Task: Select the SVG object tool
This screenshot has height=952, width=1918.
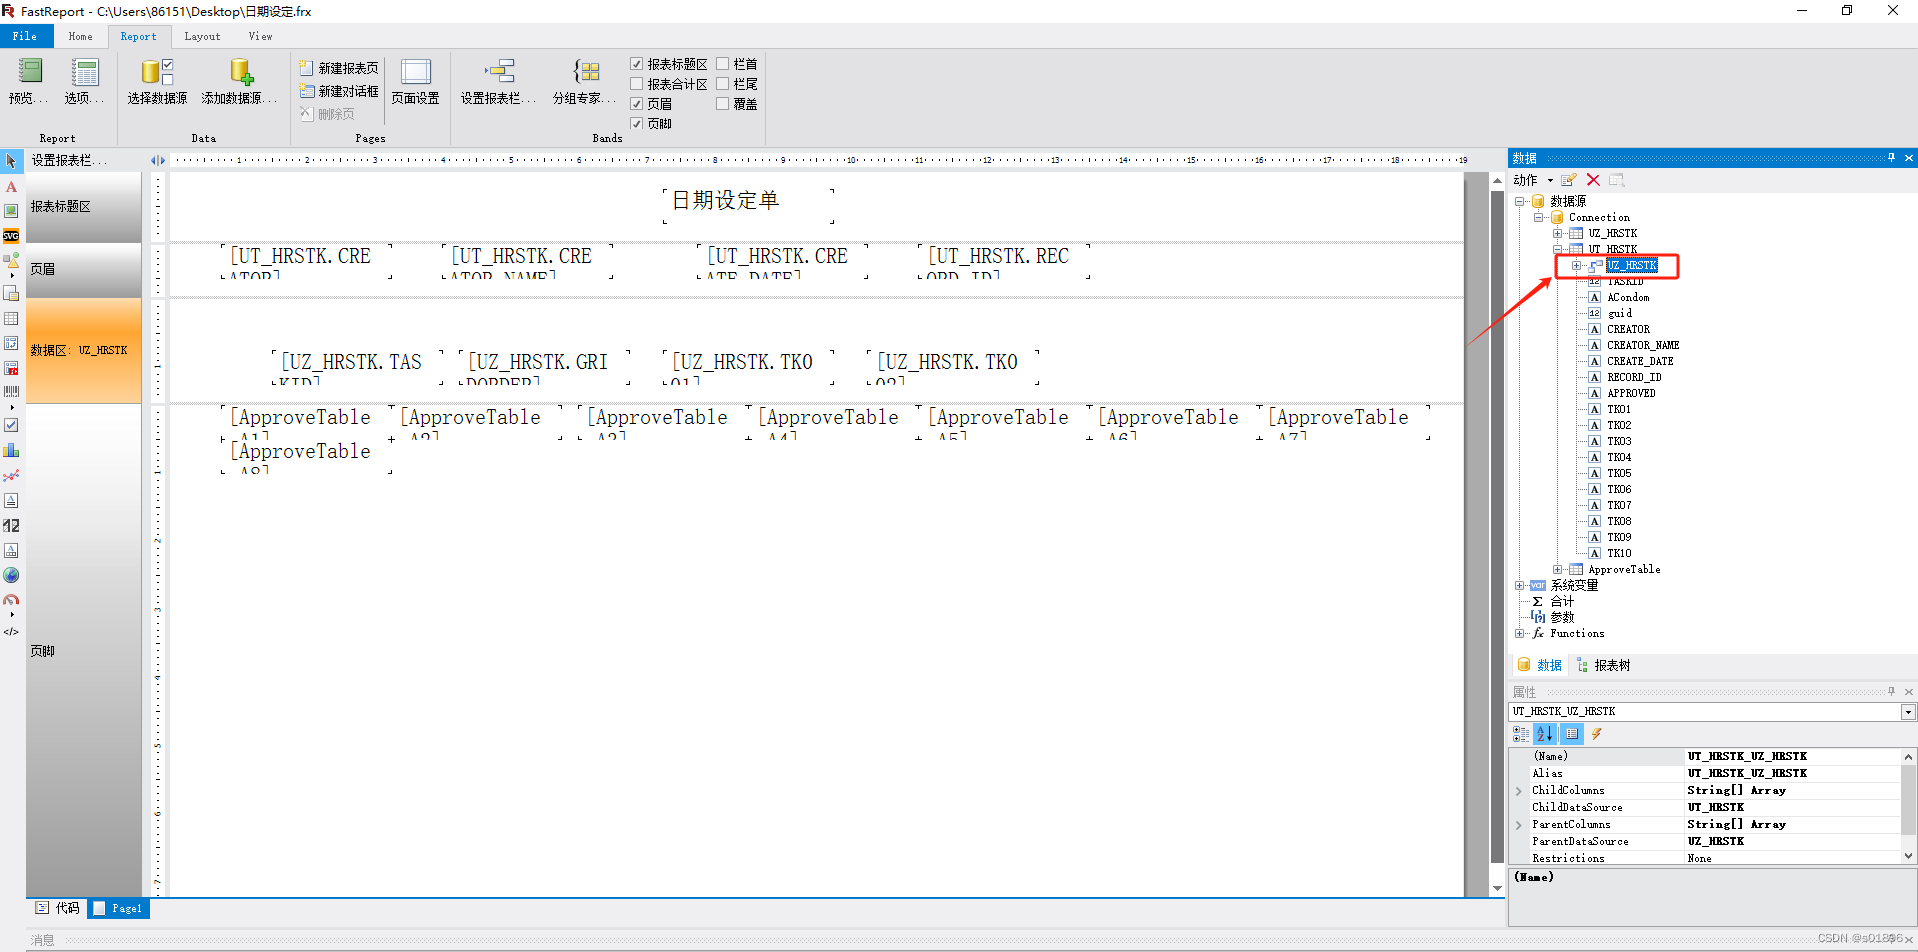Action: (x=11, y=236)
